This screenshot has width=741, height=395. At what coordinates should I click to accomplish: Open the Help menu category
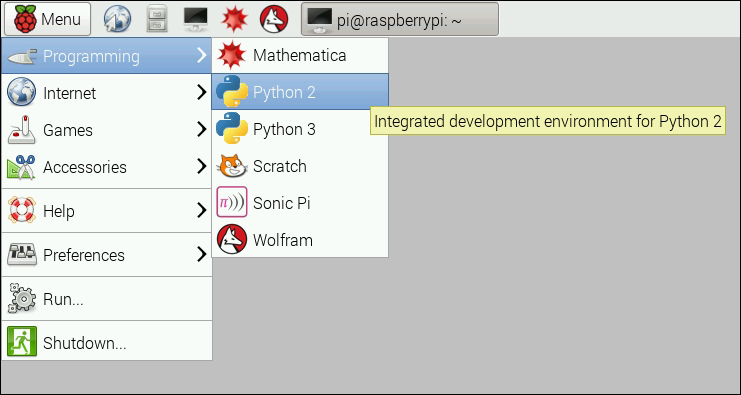[107, 210]
